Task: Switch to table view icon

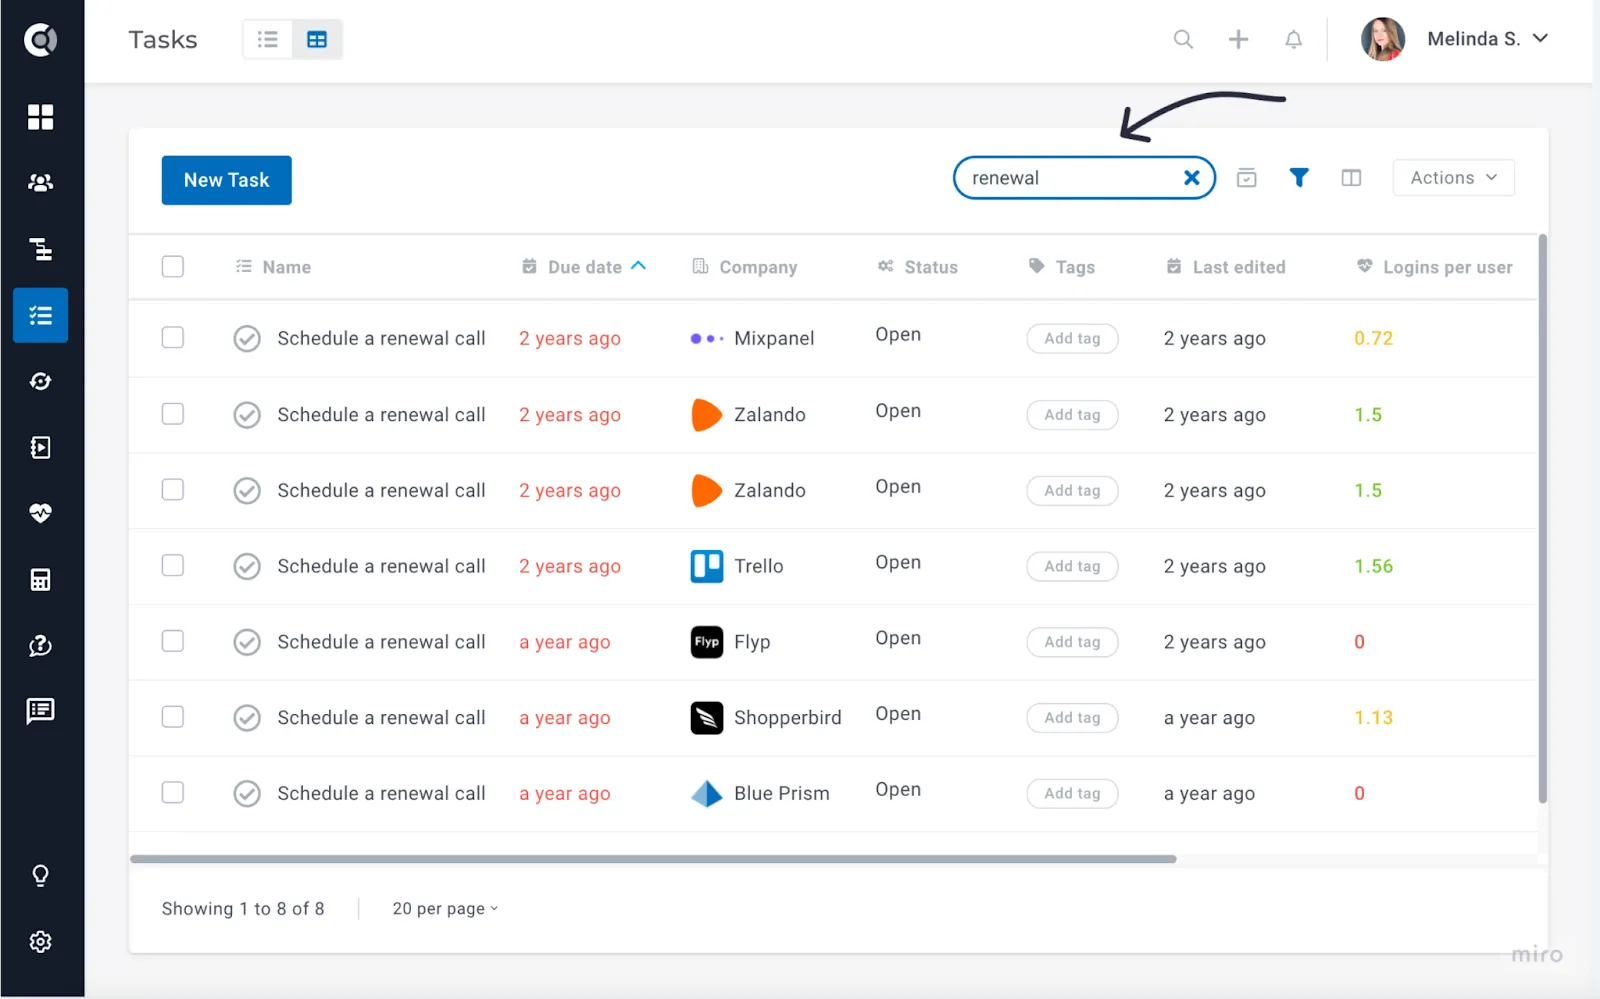Action: [x=317, y=39]
